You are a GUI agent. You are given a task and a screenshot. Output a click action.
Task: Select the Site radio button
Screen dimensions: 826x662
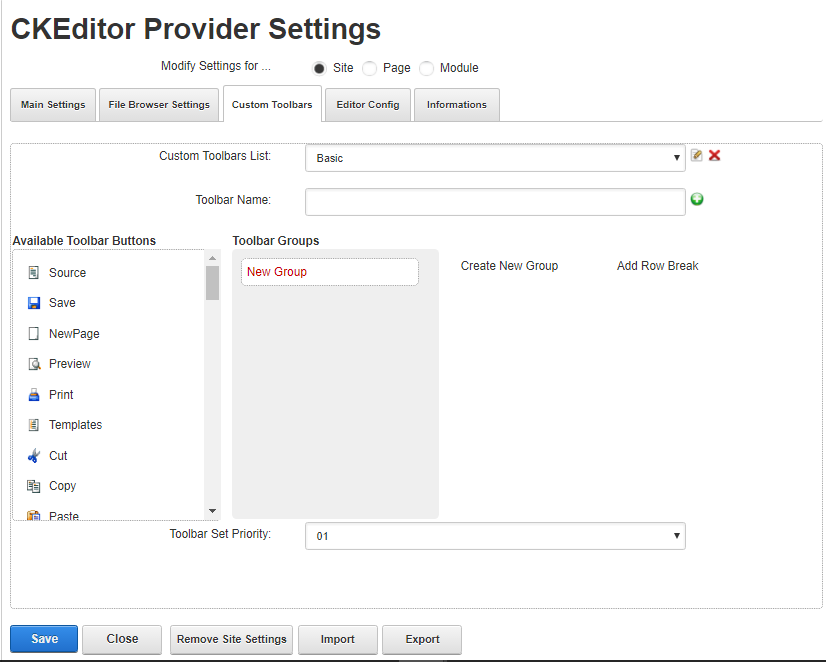(319, 68)
